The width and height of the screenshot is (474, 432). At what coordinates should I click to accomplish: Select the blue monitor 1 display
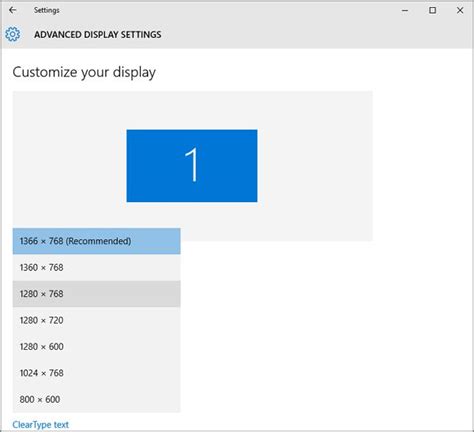(x=192, y=166)
